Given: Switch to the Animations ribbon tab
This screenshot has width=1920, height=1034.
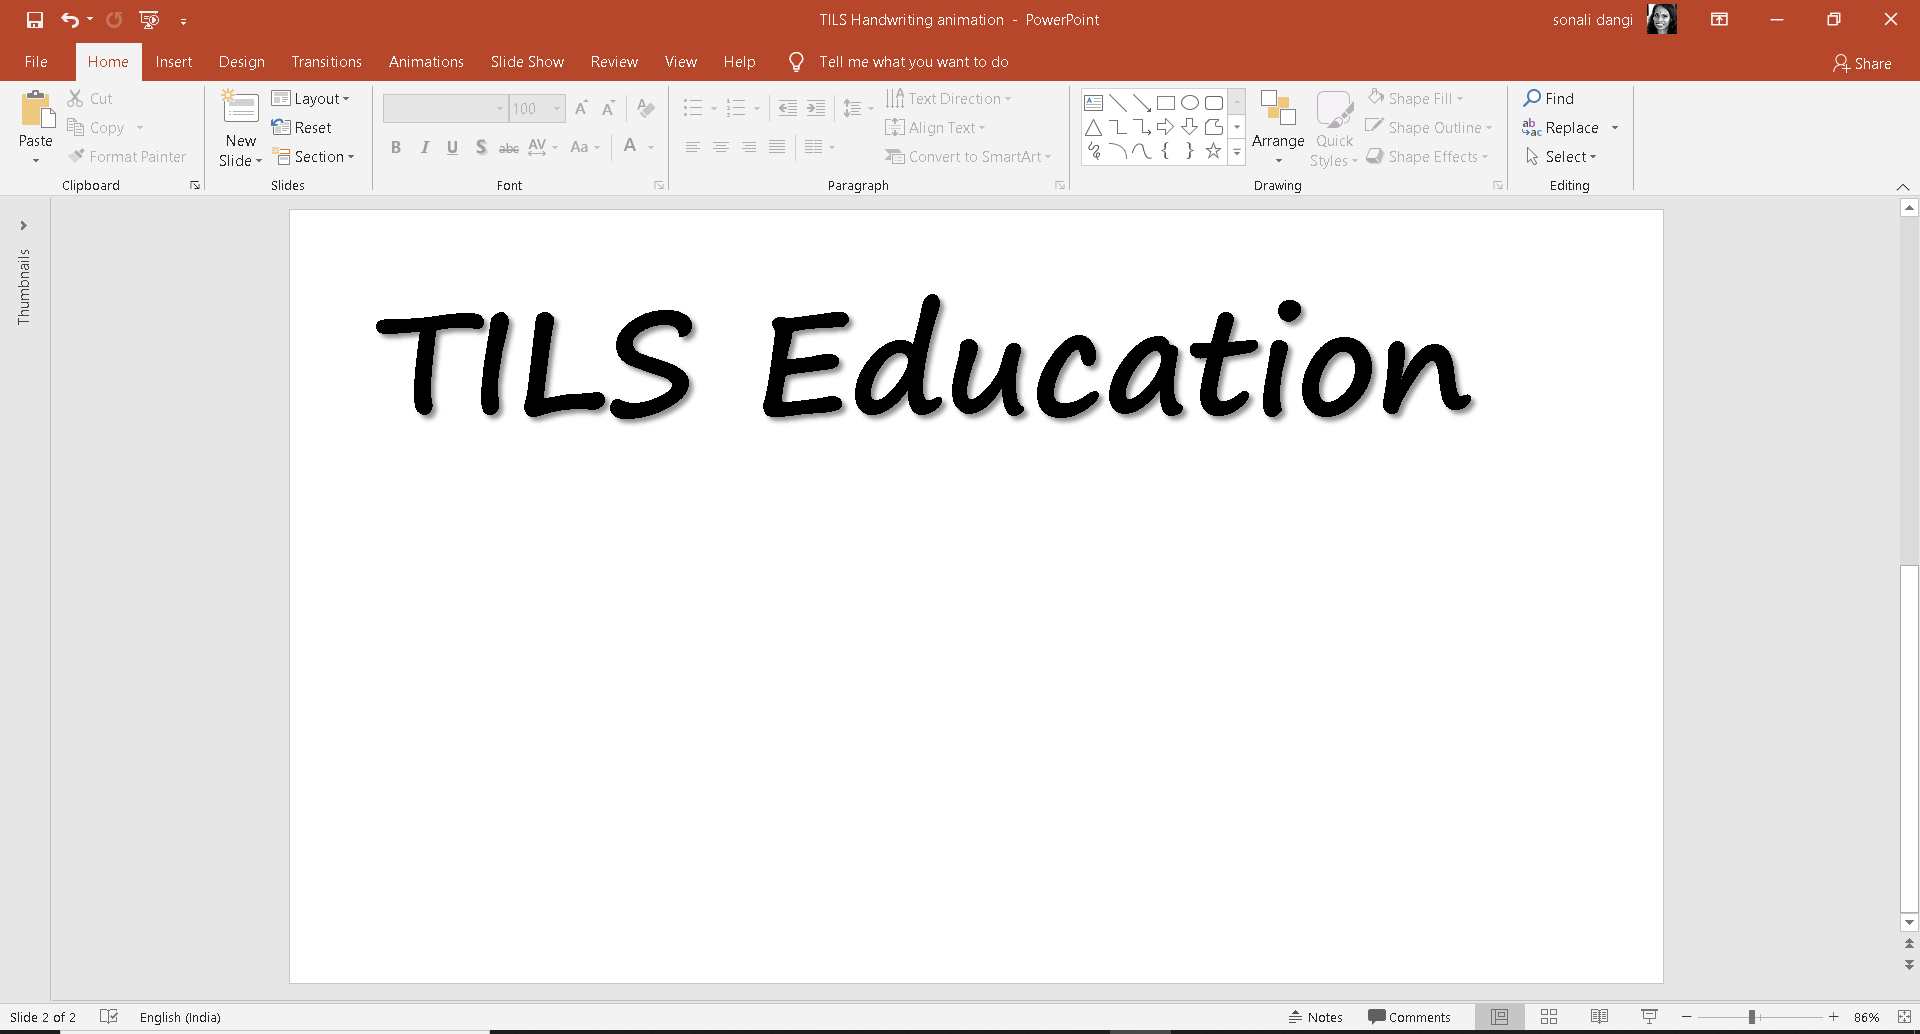Looking at the screenshot, I should [426, 61].
